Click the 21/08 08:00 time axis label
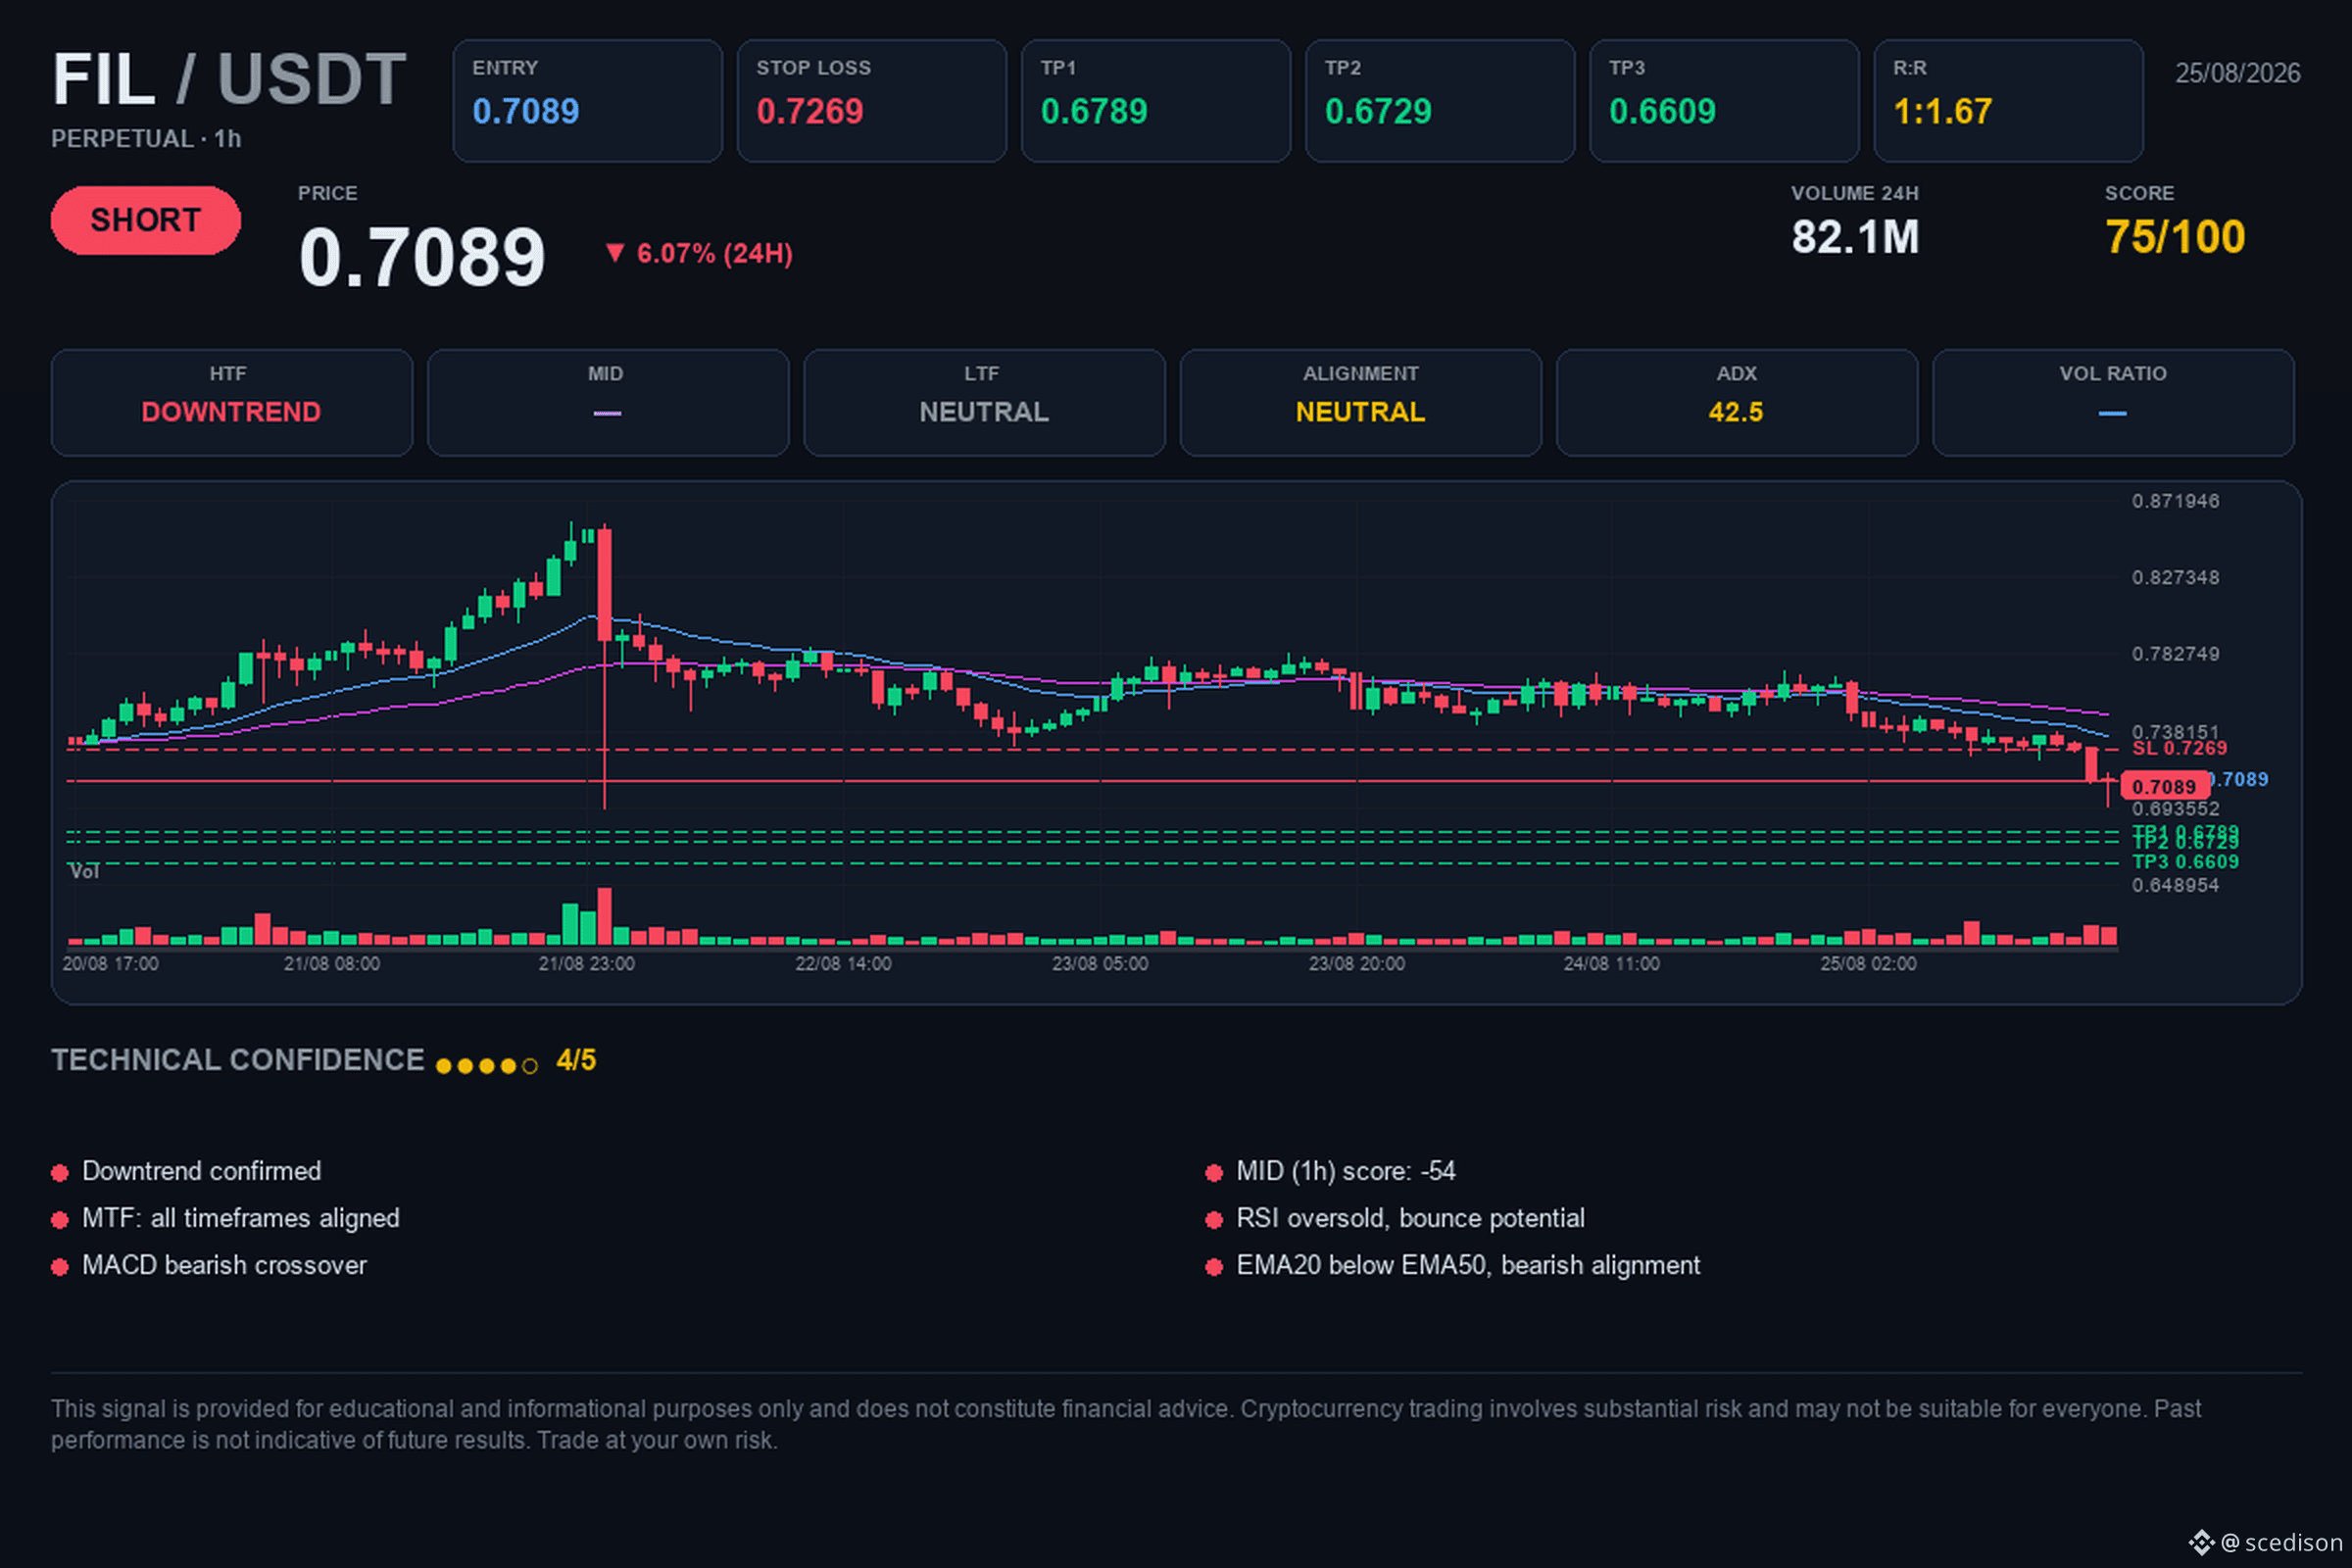 pyautogui.click(x=332, y=964)
